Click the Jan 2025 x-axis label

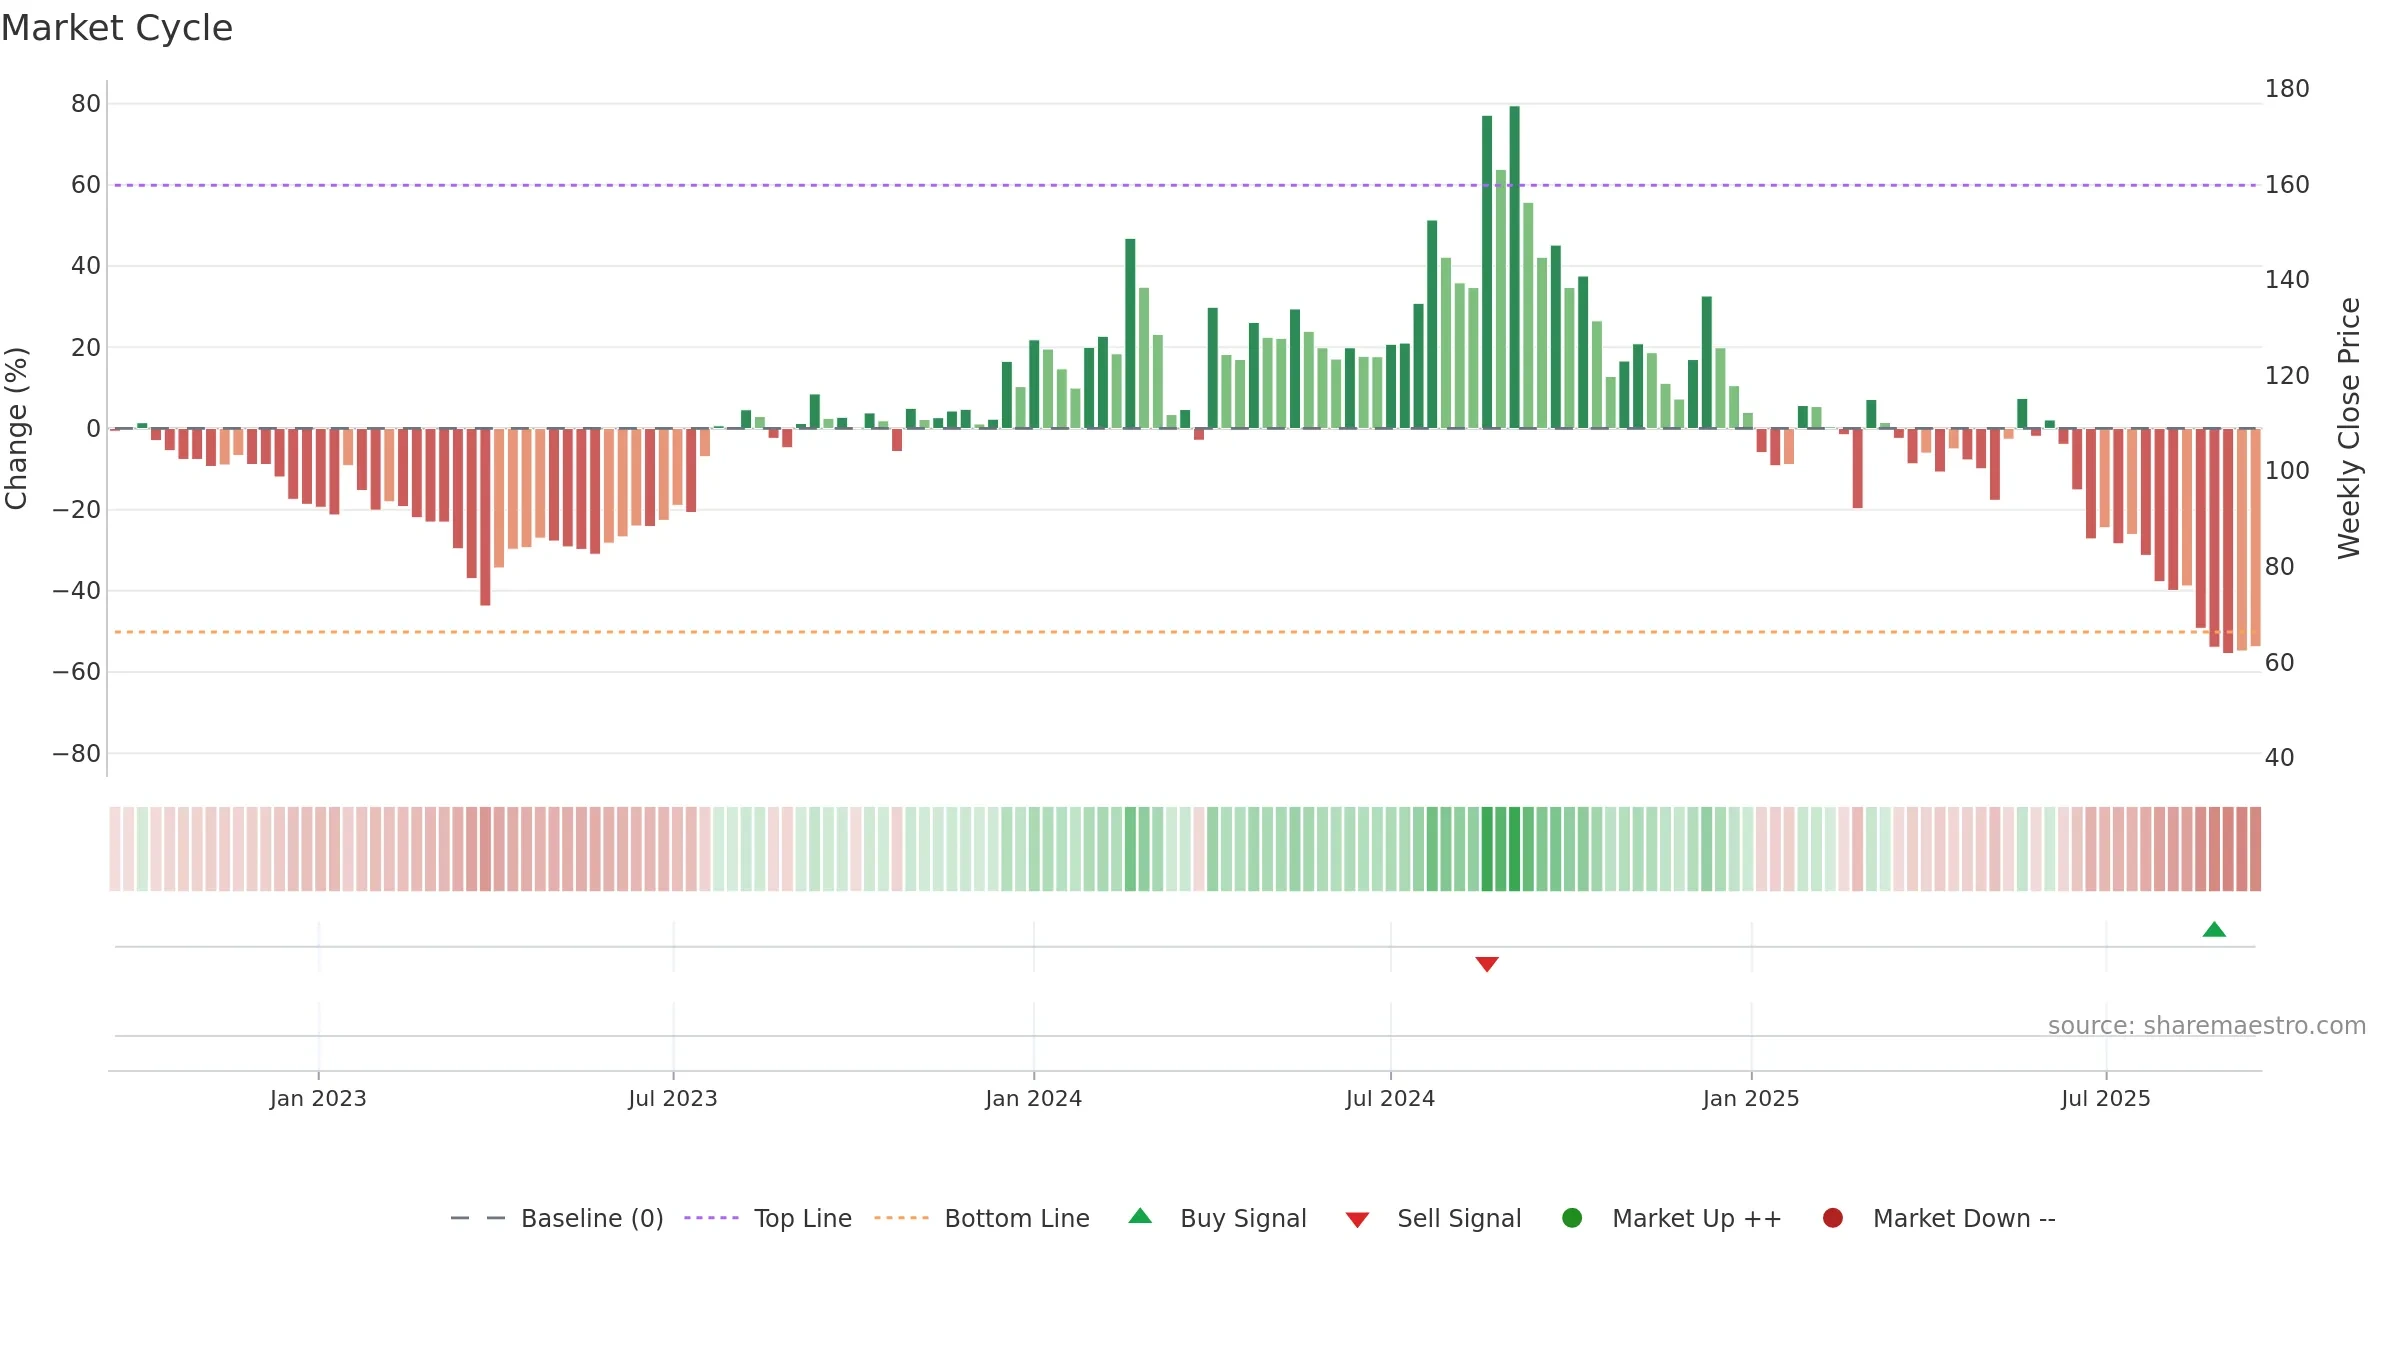click(1751, 1098)
